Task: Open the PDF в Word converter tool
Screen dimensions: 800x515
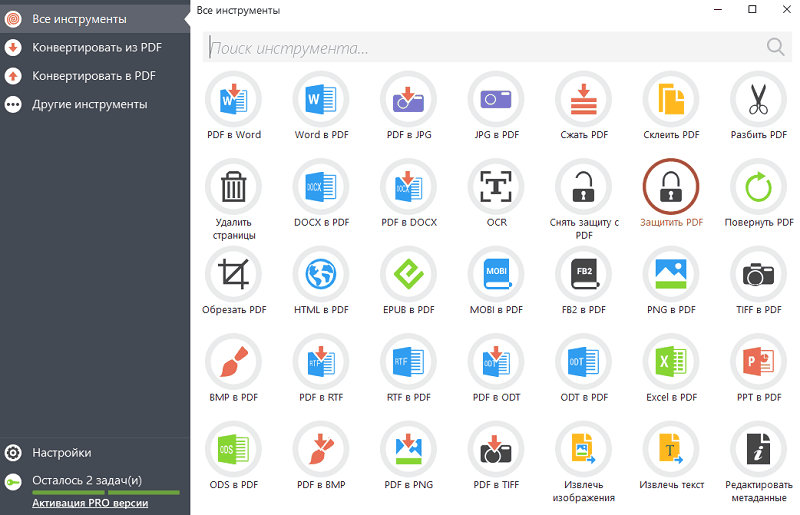Action: click(233, 99)
